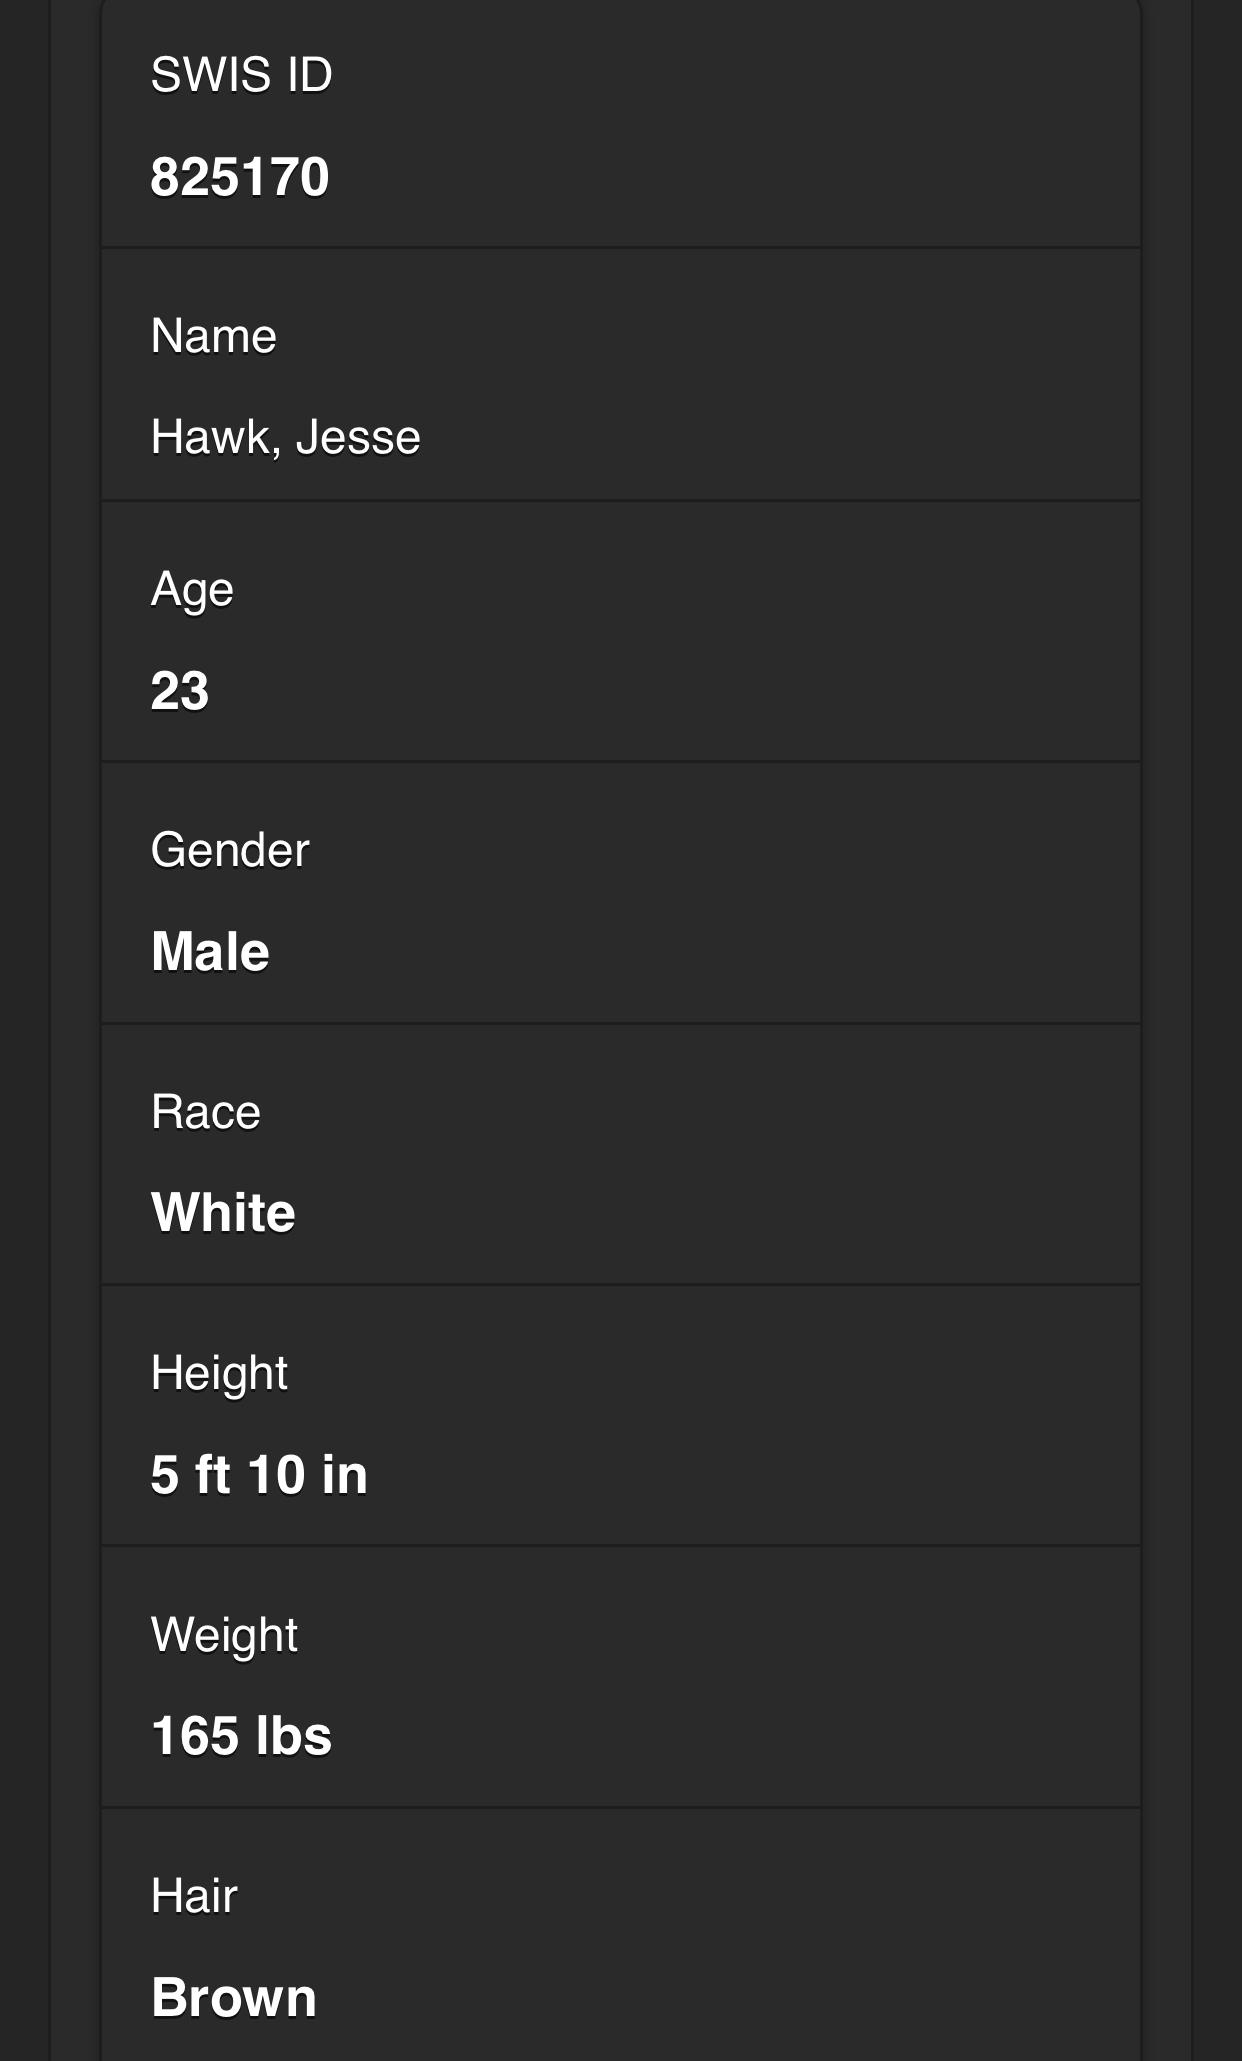Select the name Hawk, Jesse

point(285,437)
